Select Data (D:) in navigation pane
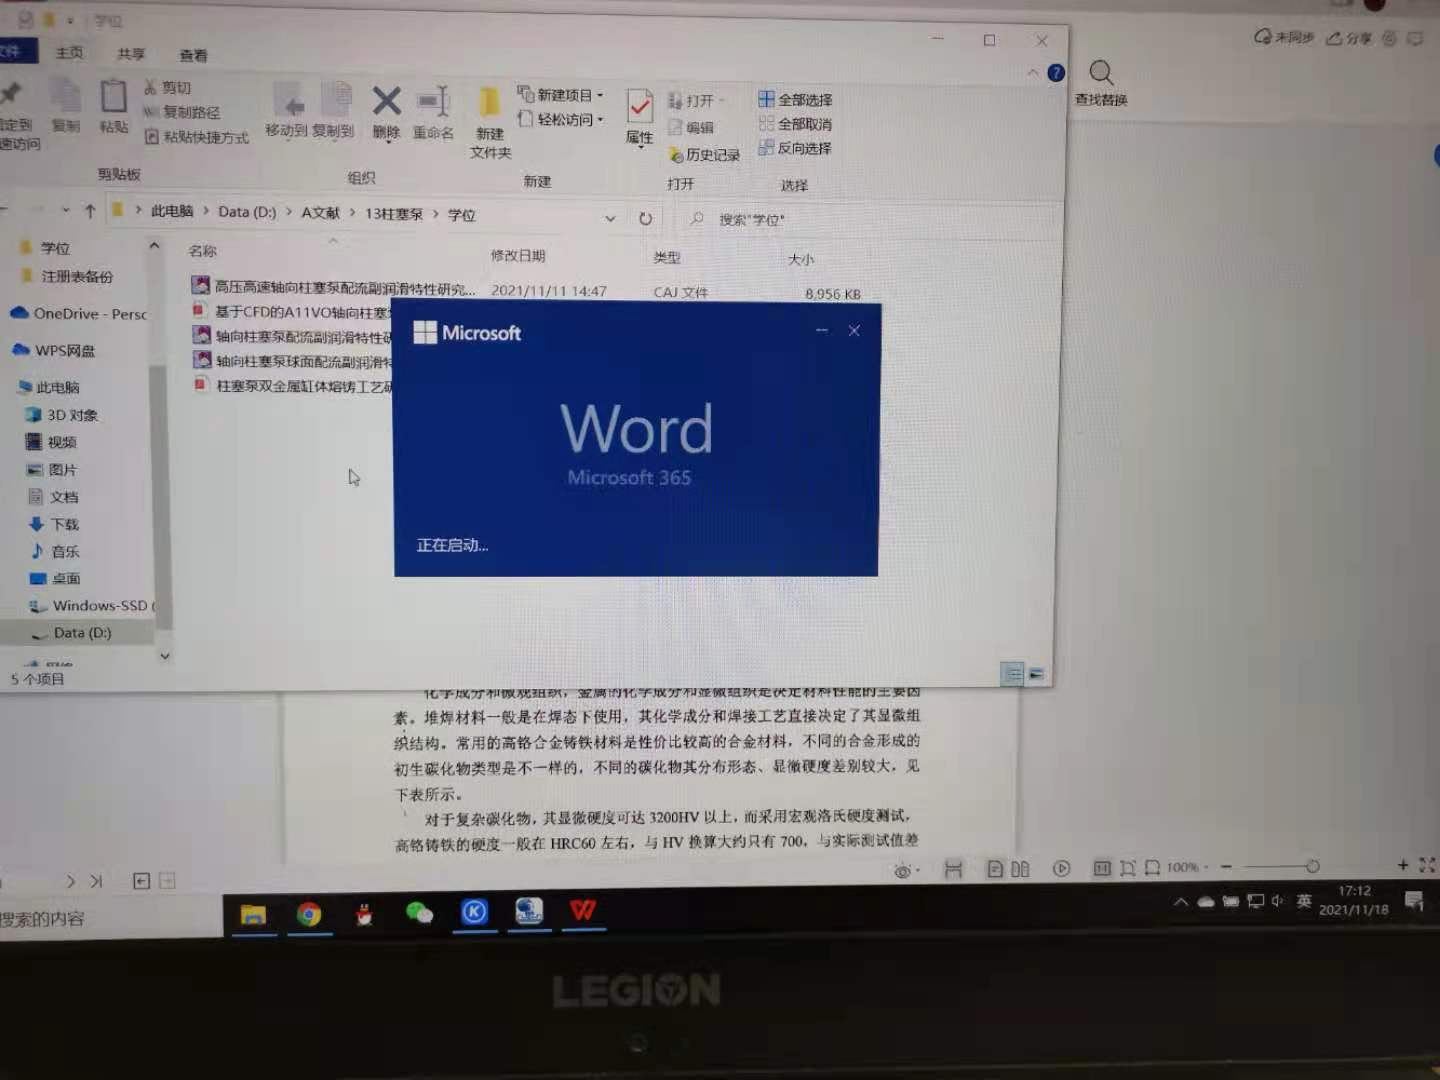 click(81, 633)
